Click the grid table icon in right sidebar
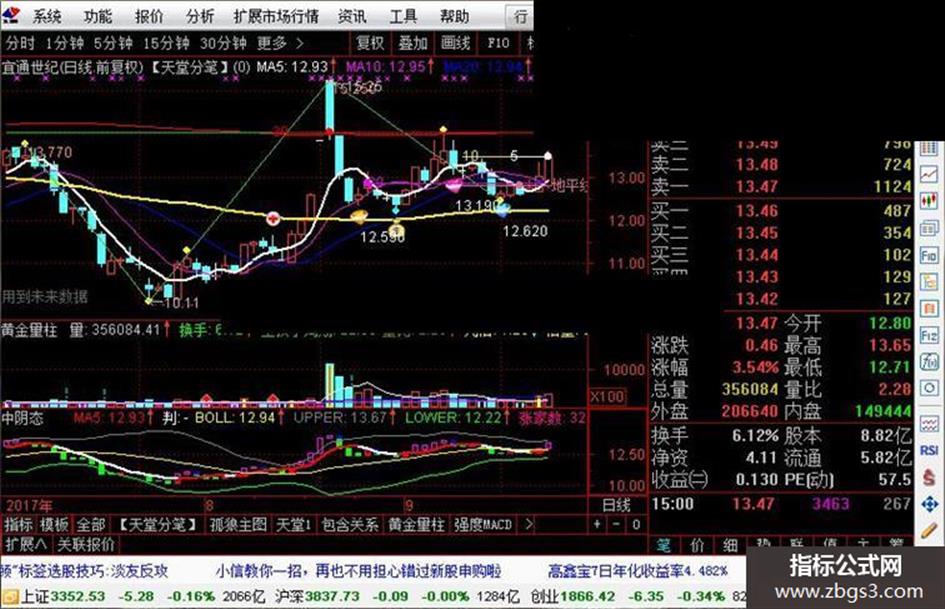The width and height of the screenshot is (945, 609). pyautogui.click(x=929, y=148)
